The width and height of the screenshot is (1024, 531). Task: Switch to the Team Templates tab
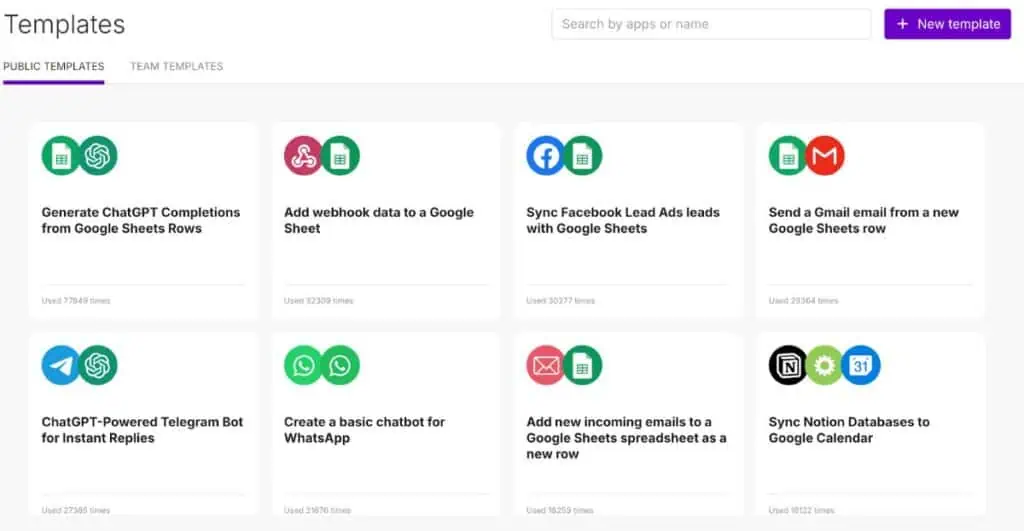[176, 66]
